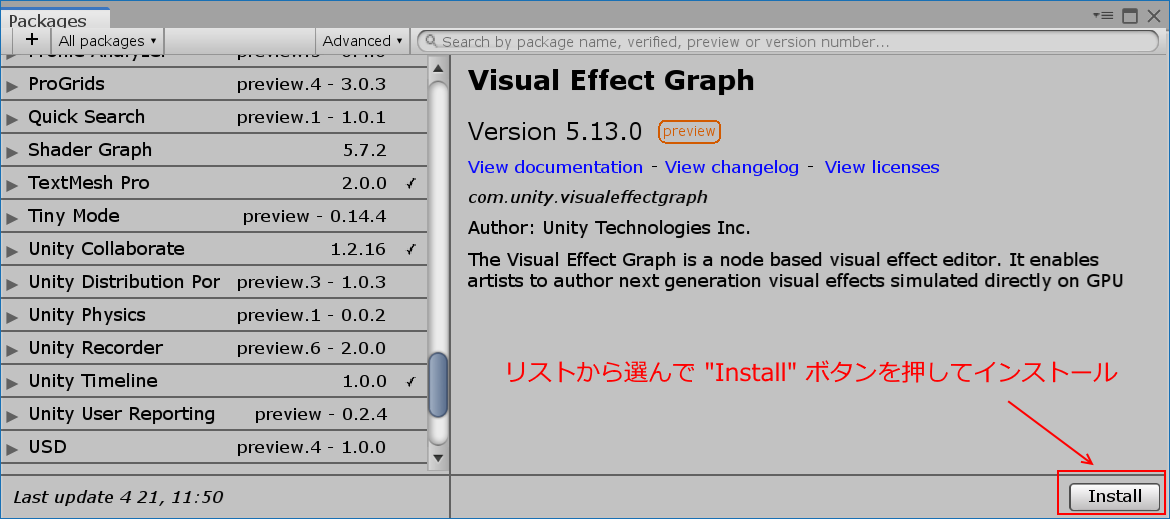
Task: Click the list scrollbar up arrow
Action: (x=439, y=67)
